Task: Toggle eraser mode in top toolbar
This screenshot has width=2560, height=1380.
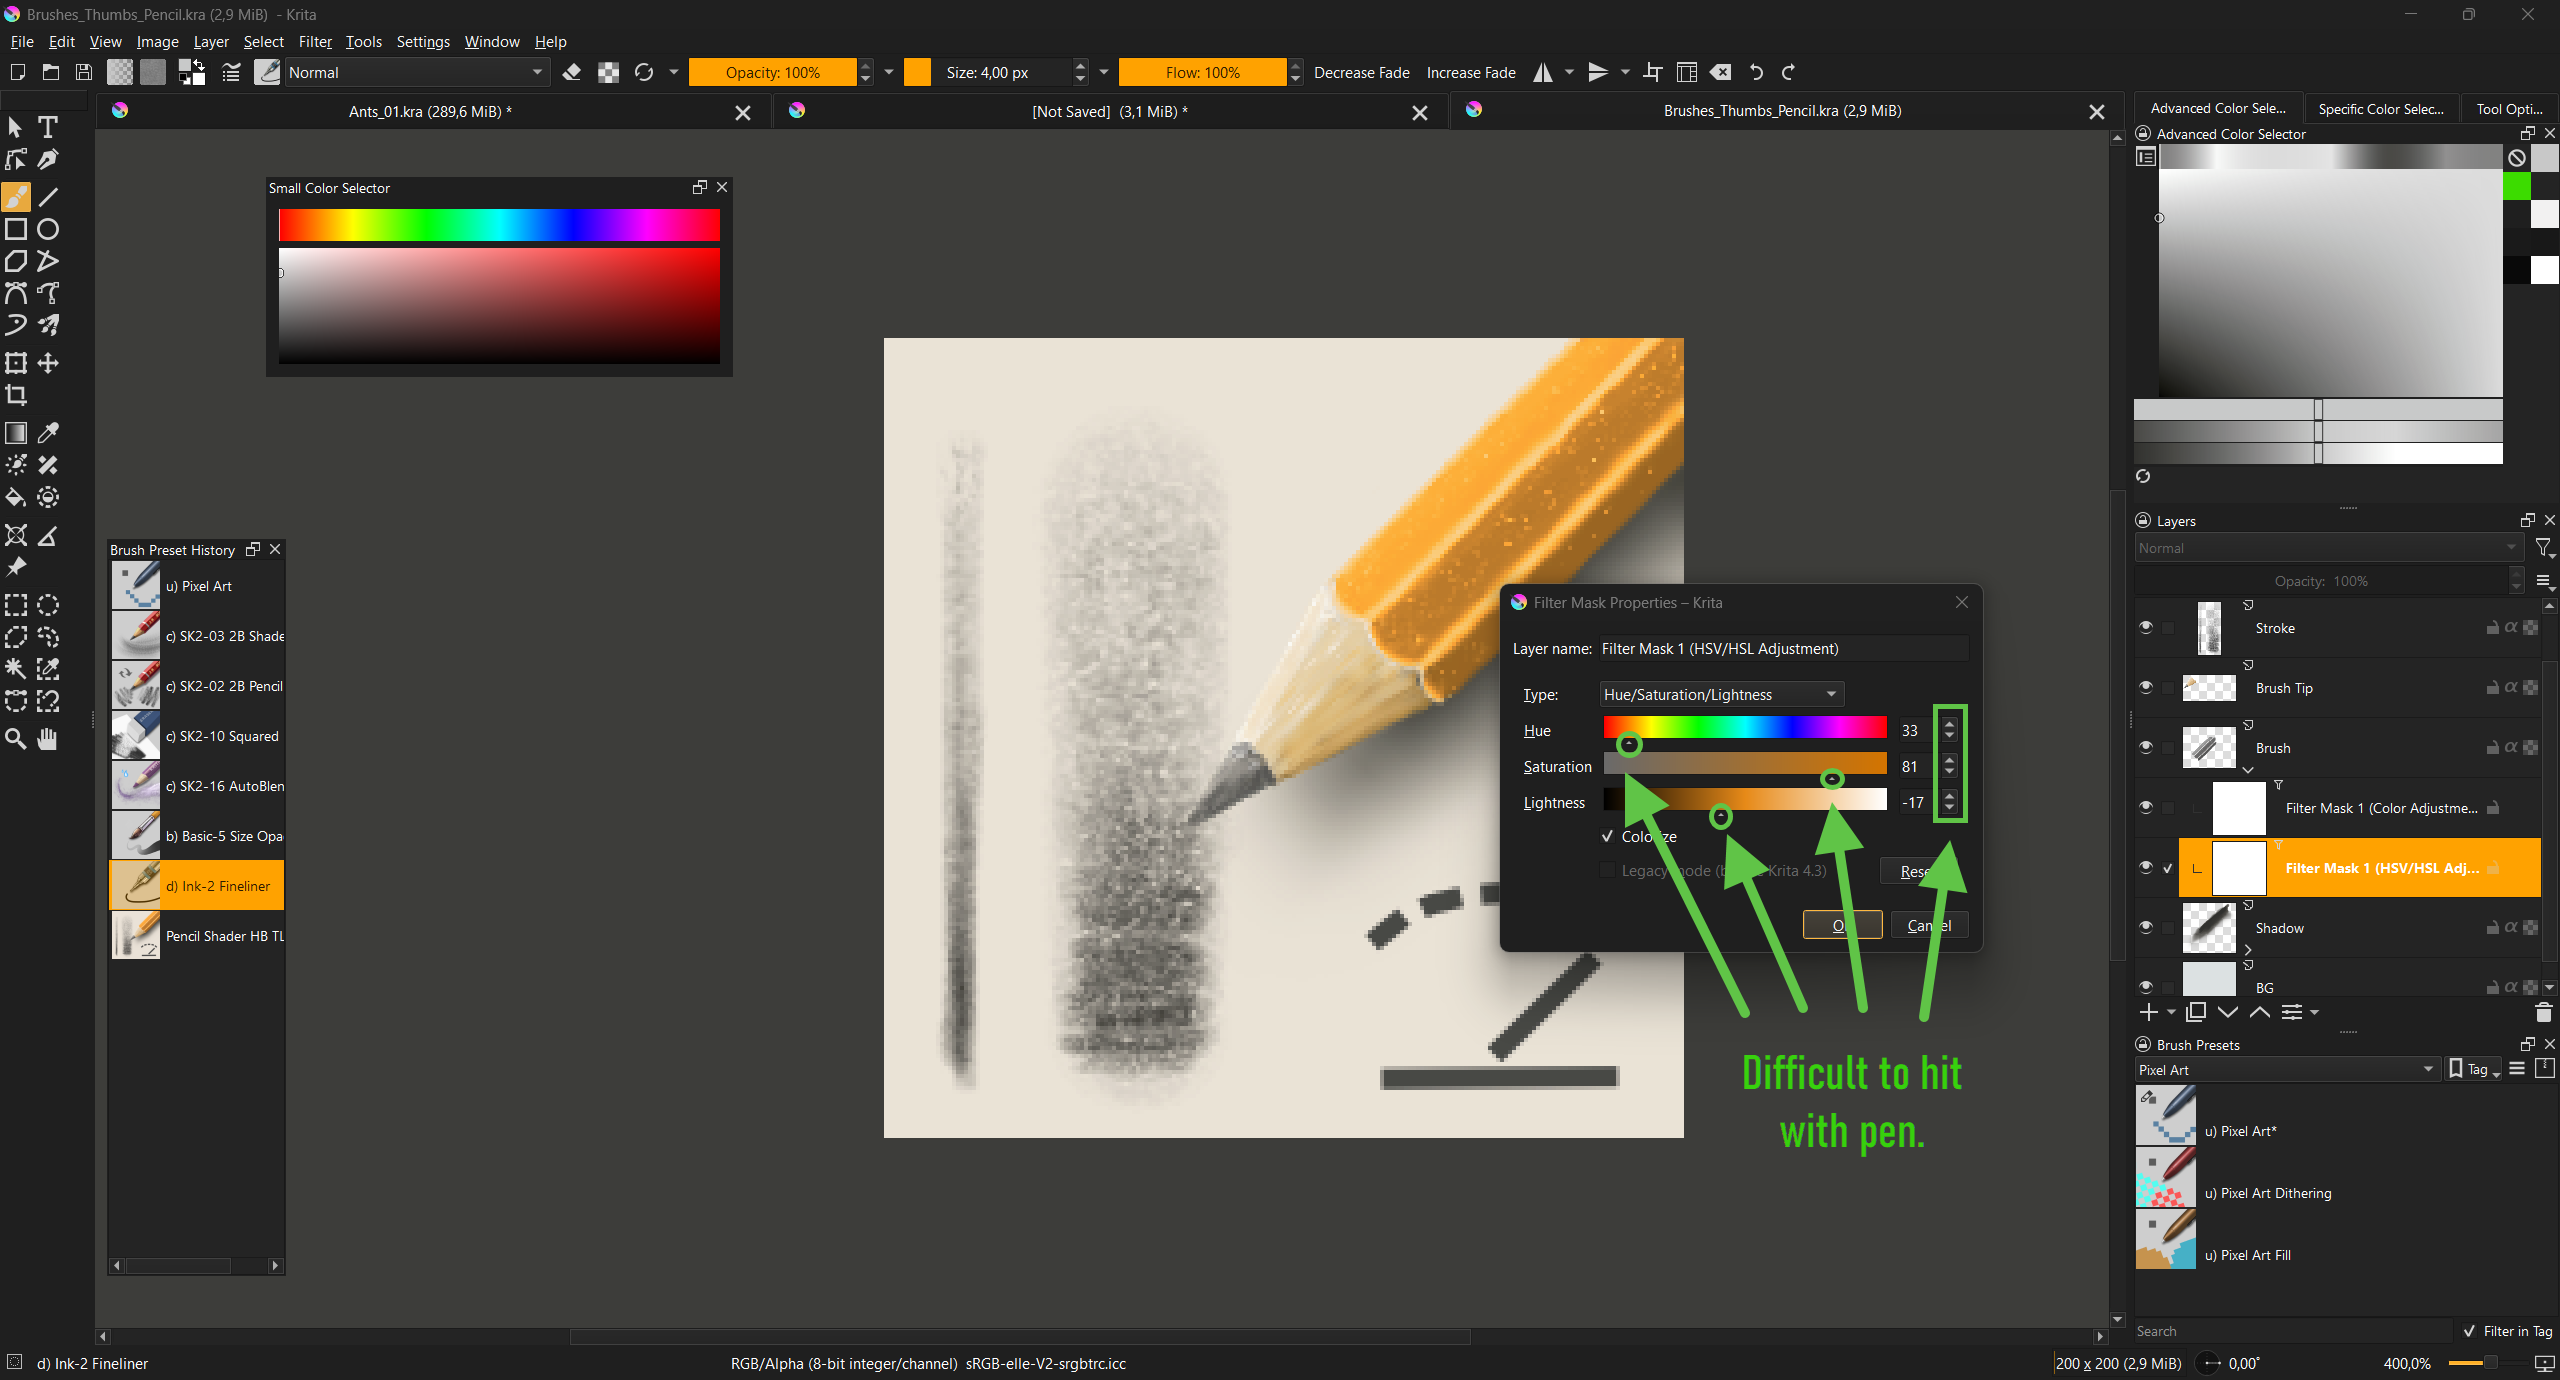Action: click(572, 73)
